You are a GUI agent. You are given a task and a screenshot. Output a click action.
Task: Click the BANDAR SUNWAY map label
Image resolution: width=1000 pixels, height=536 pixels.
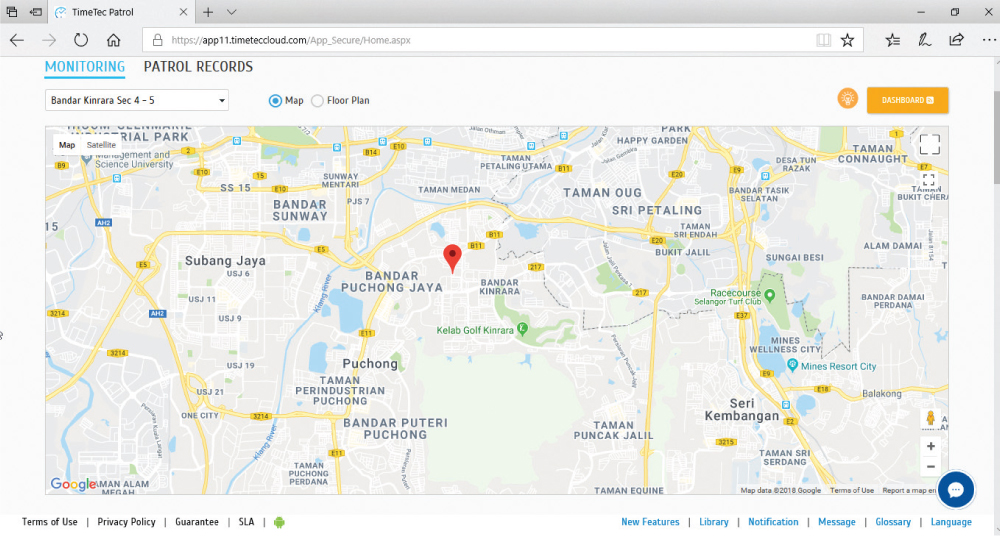pyautogui.click(x=300, y=210)
